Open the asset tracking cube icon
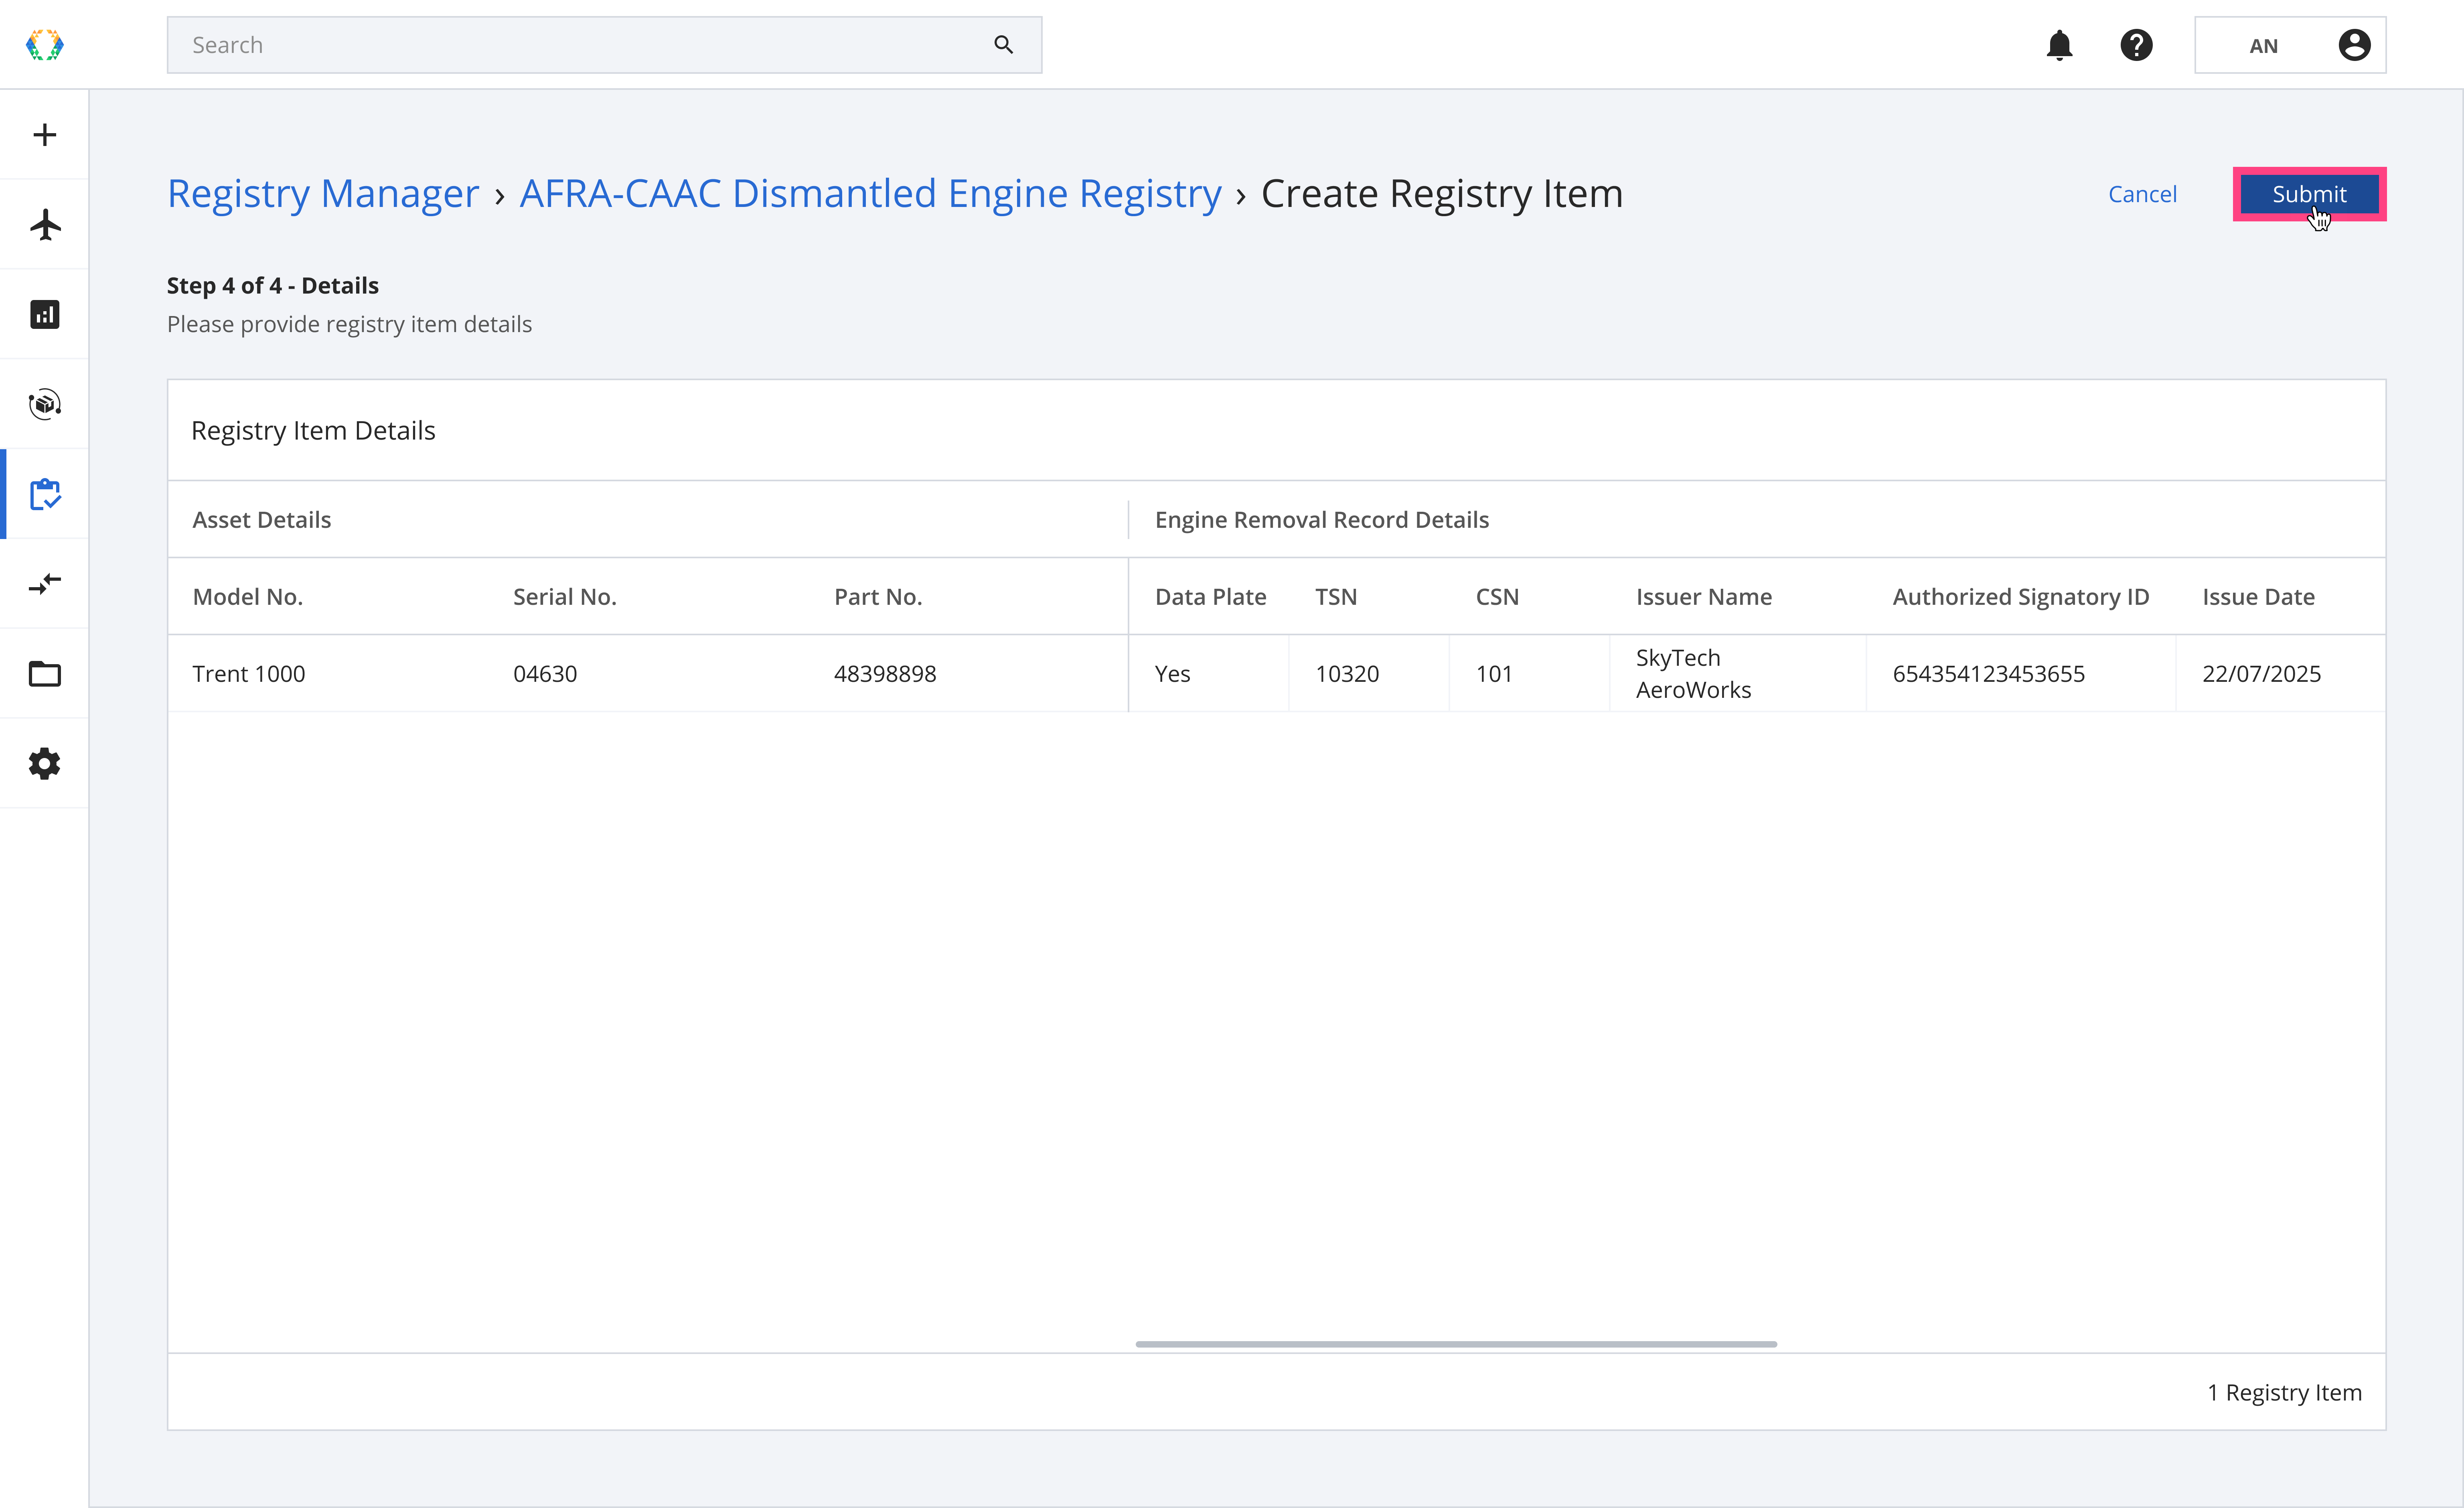This screenshot has height=1508, width=2464. point(44,404)
